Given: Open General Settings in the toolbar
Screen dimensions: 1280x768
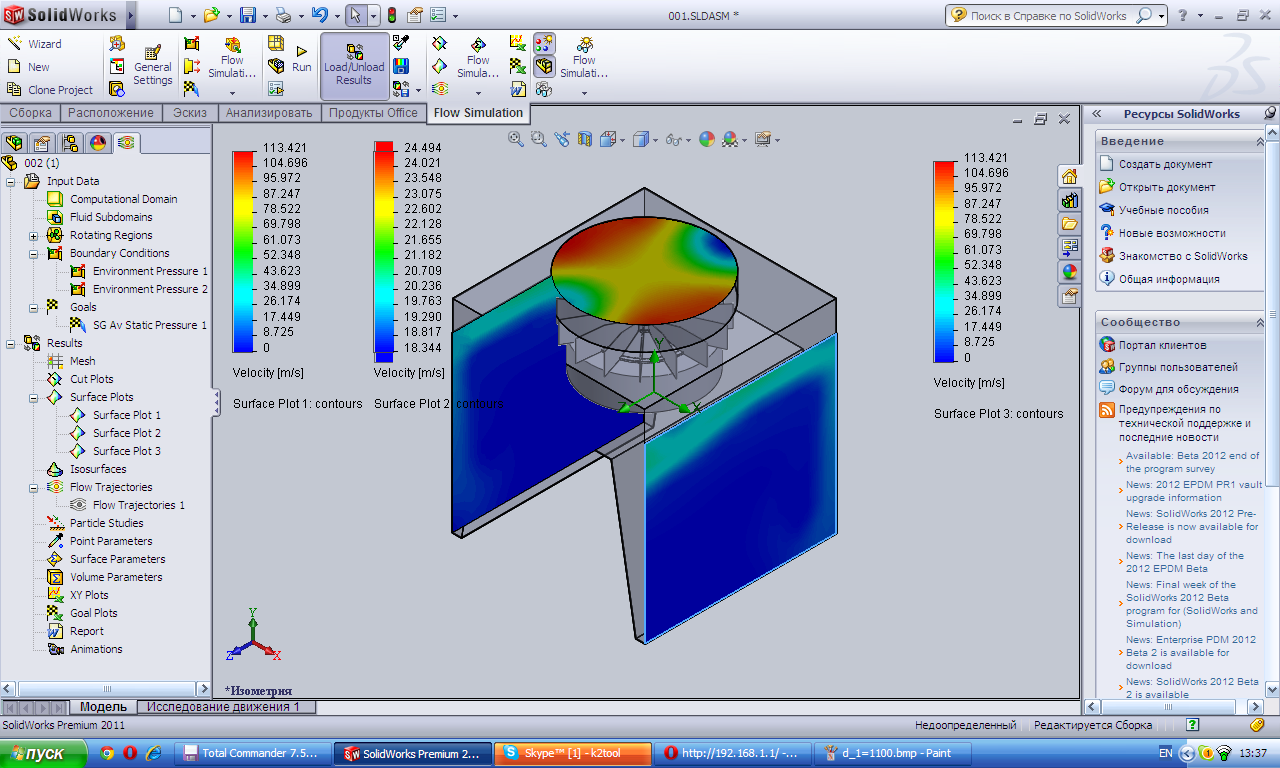Looking at the screenshot, I should click(153, 65).
